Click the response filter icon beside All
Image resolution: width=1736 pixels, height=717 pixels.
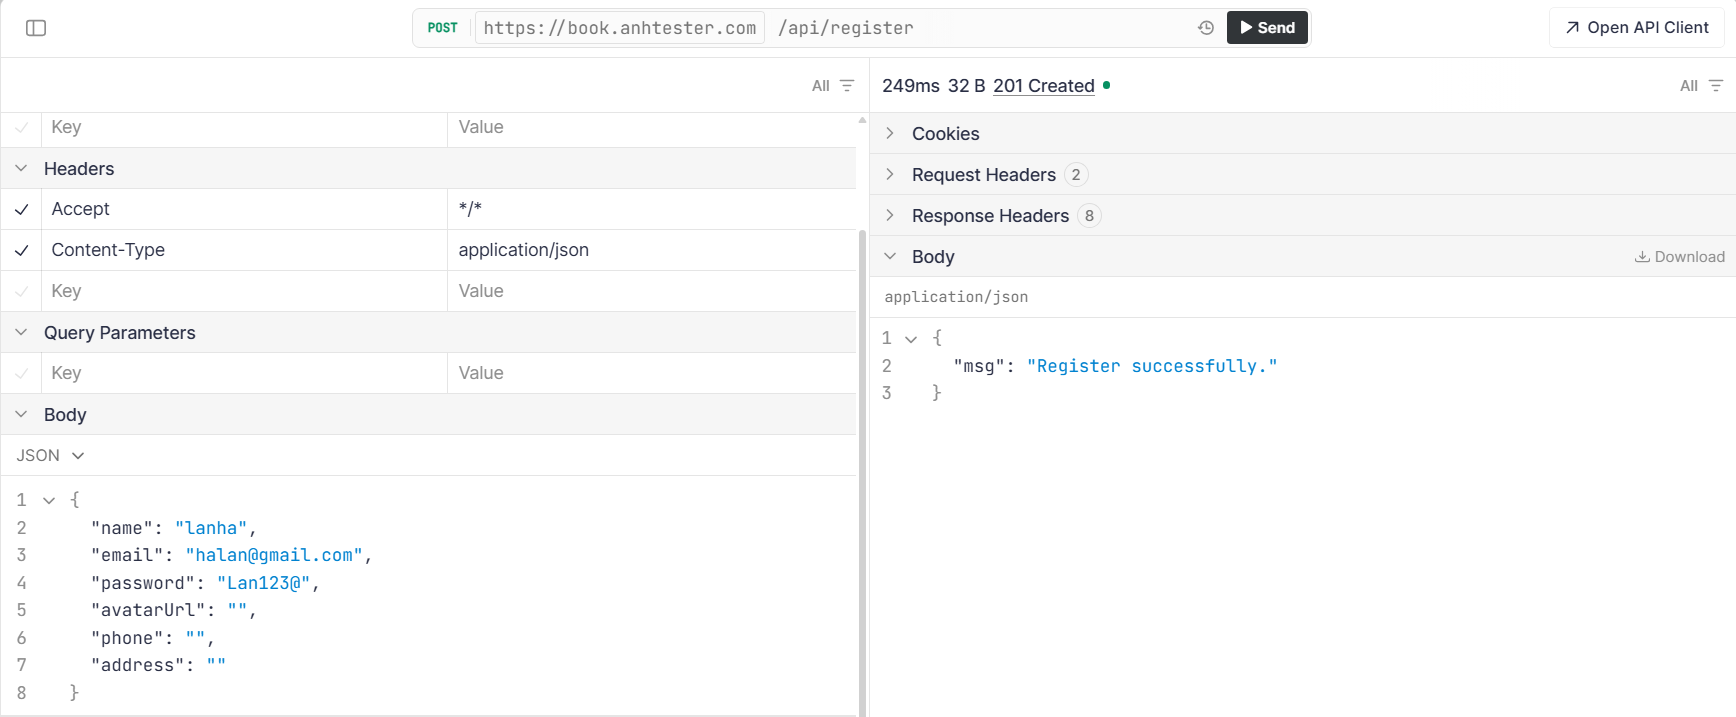1715,86
